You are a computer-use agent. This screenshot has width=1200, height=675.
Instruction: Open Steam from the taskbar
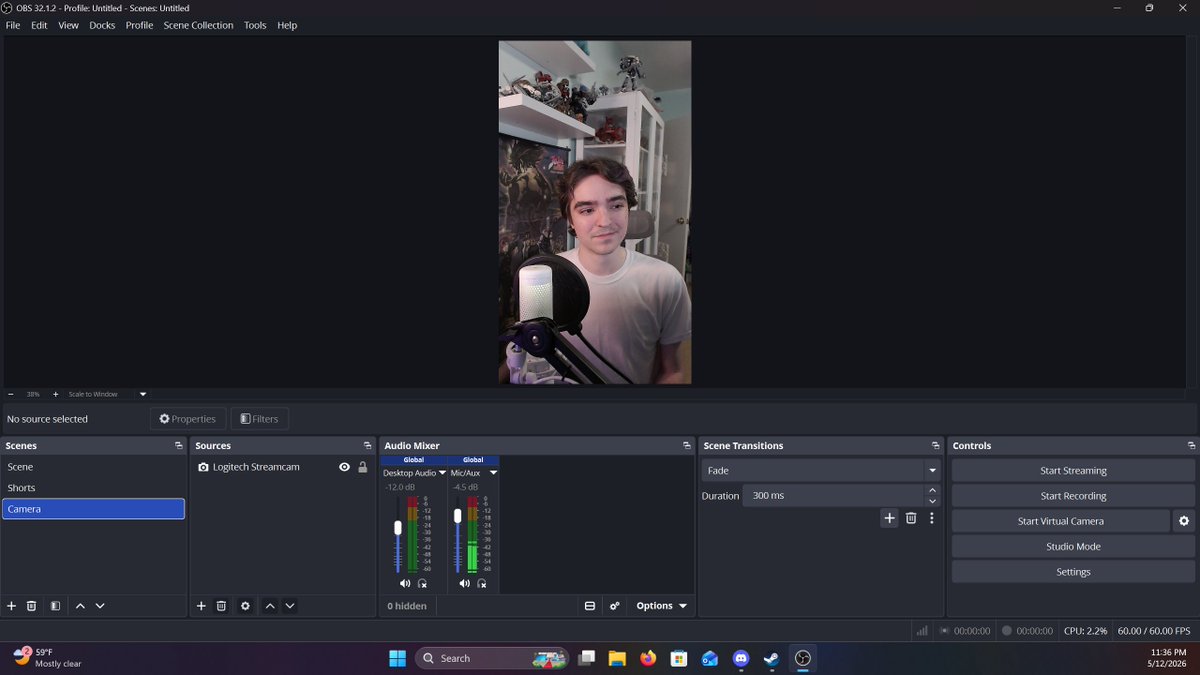(x=771, y=658)
